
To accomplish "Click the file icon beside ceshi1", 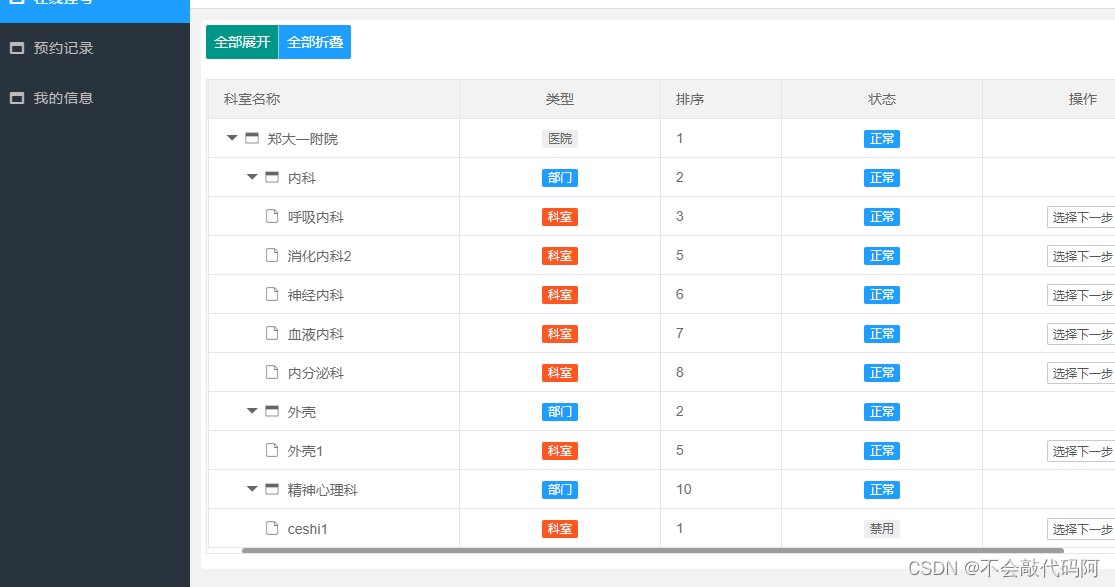I will click(272, 529).
